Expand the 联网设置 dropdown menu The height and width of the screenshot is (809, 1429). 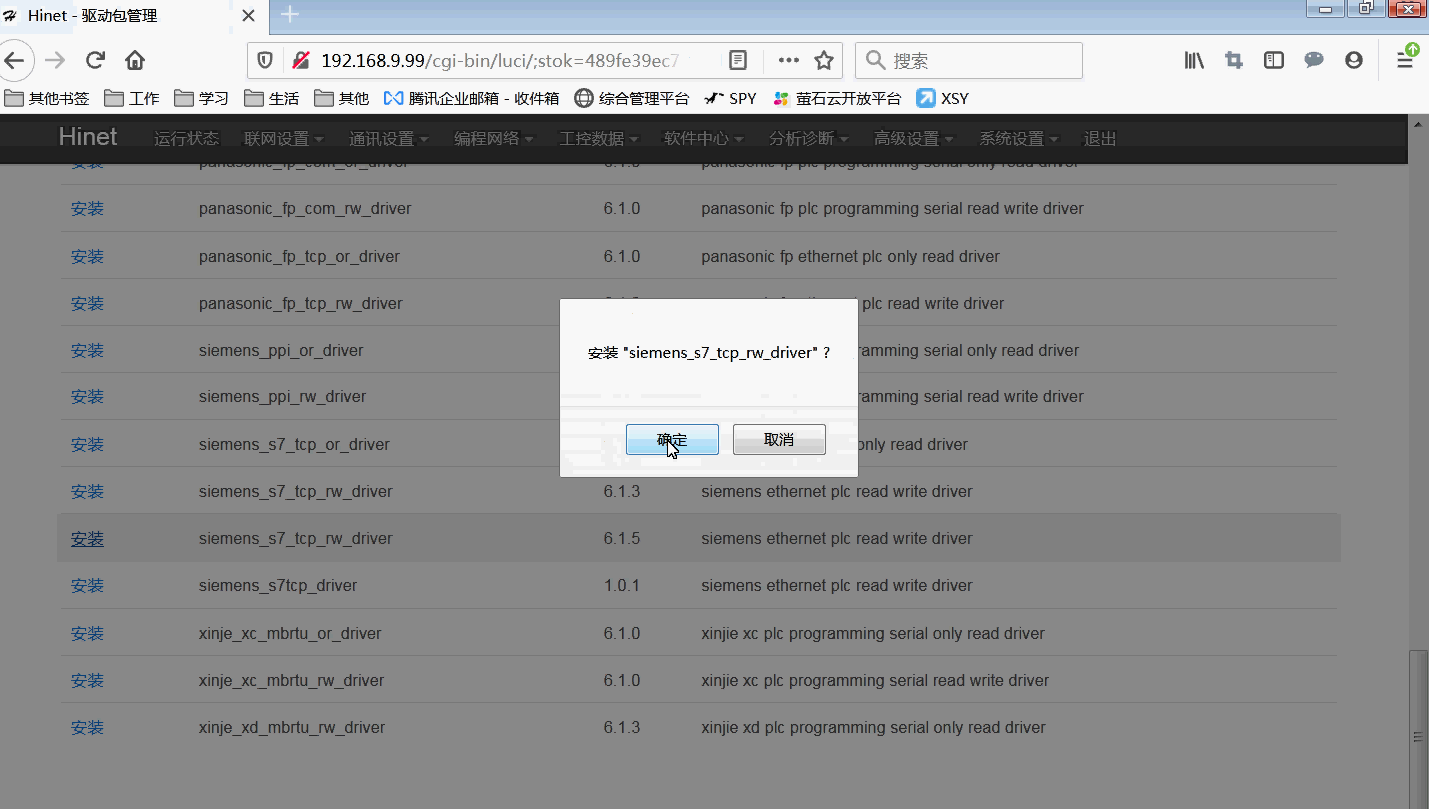[x=284, y=139]
